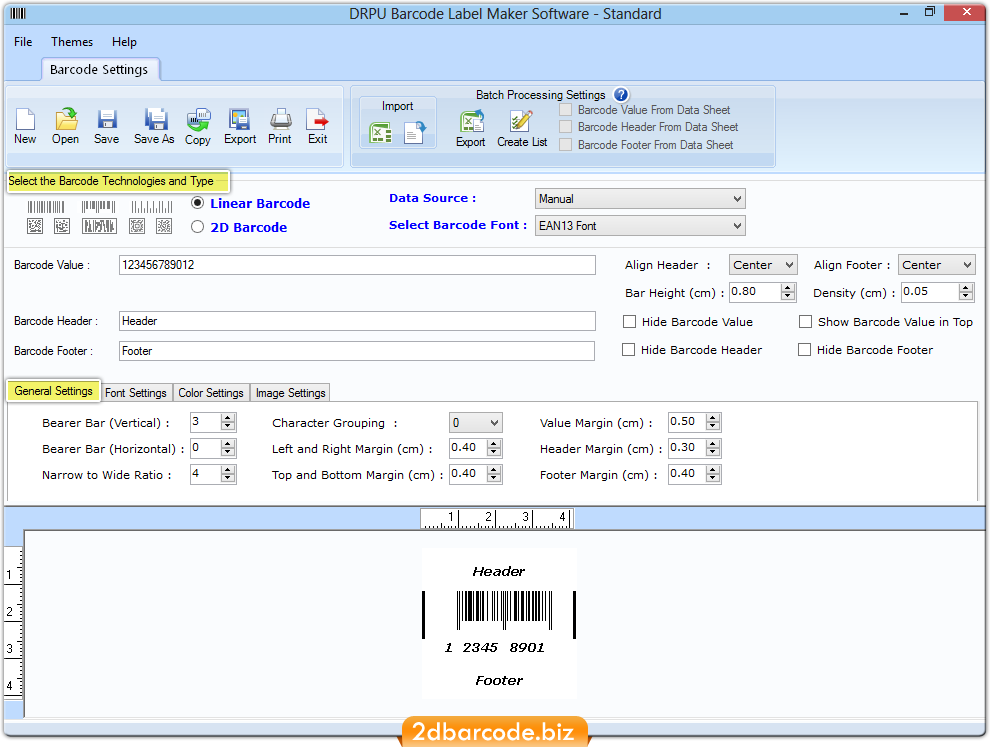Switch to the General Settings tab
Image resolution: width=990 pixels, height=747 pixels.
54,391
